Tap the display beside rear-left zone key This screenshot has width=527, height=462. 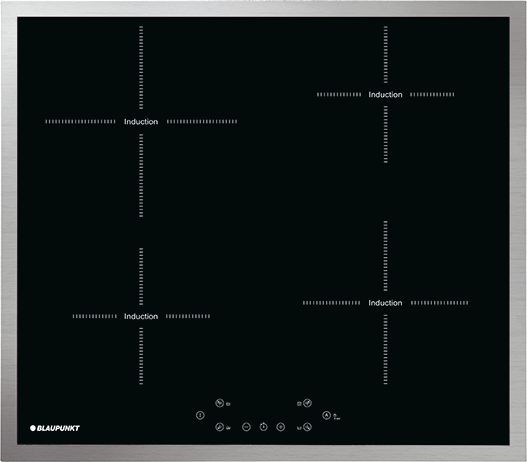tap(228, 404)
